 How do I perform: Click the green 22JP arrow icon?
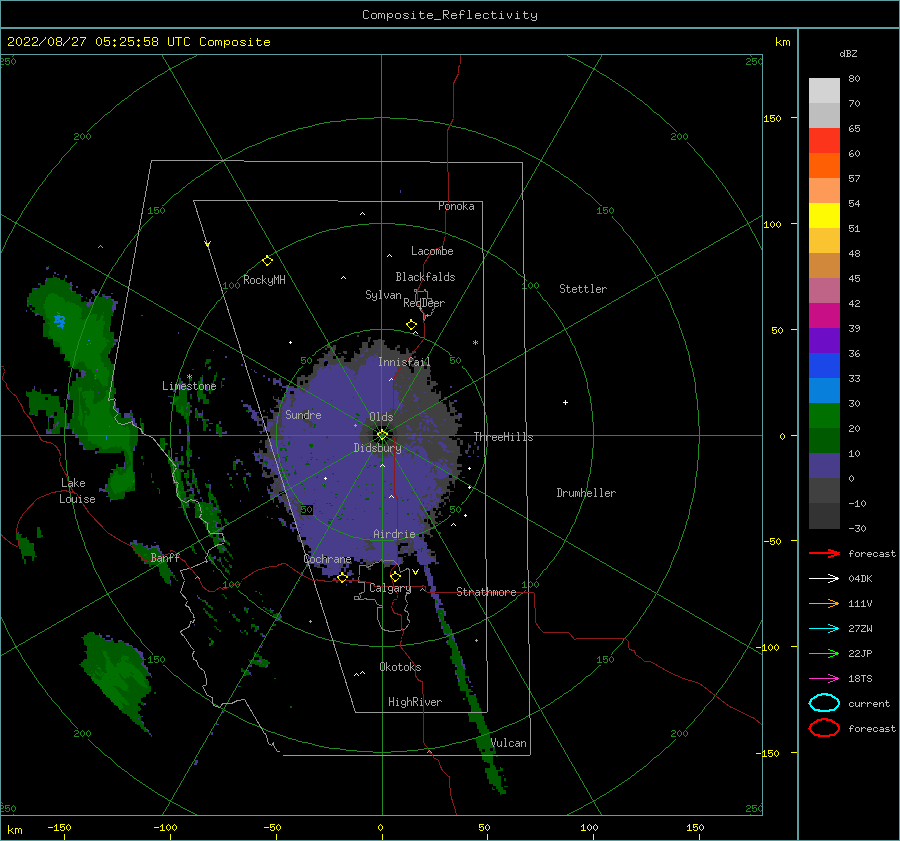(x=824, y=653)
